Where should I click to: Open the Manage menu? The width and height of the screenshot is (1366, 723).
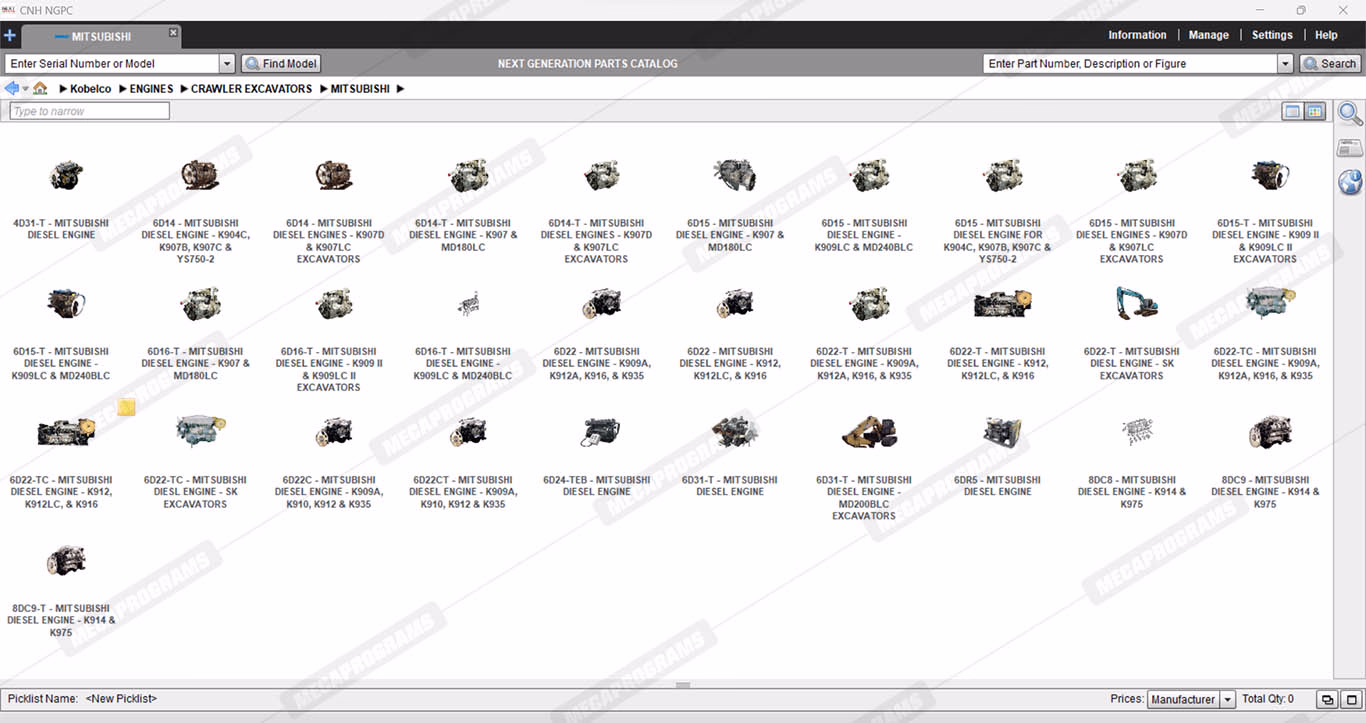[x=1208, y=35]
